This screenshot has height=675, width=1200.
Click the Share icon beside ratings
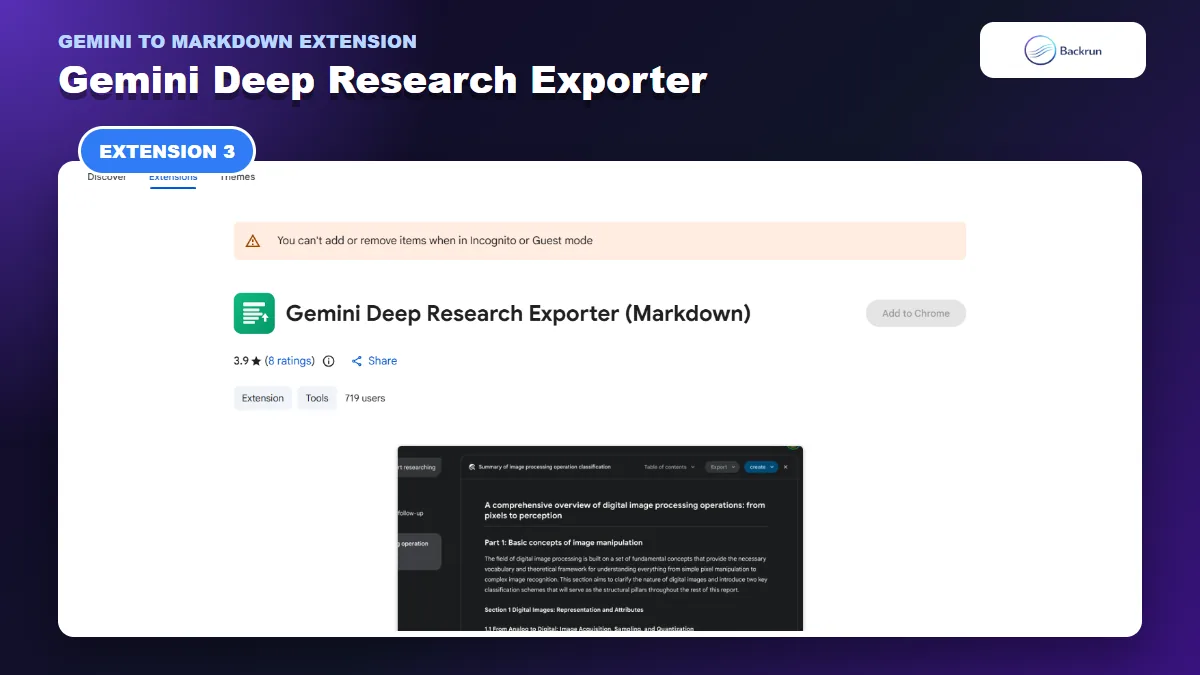[x=356, y=361]
